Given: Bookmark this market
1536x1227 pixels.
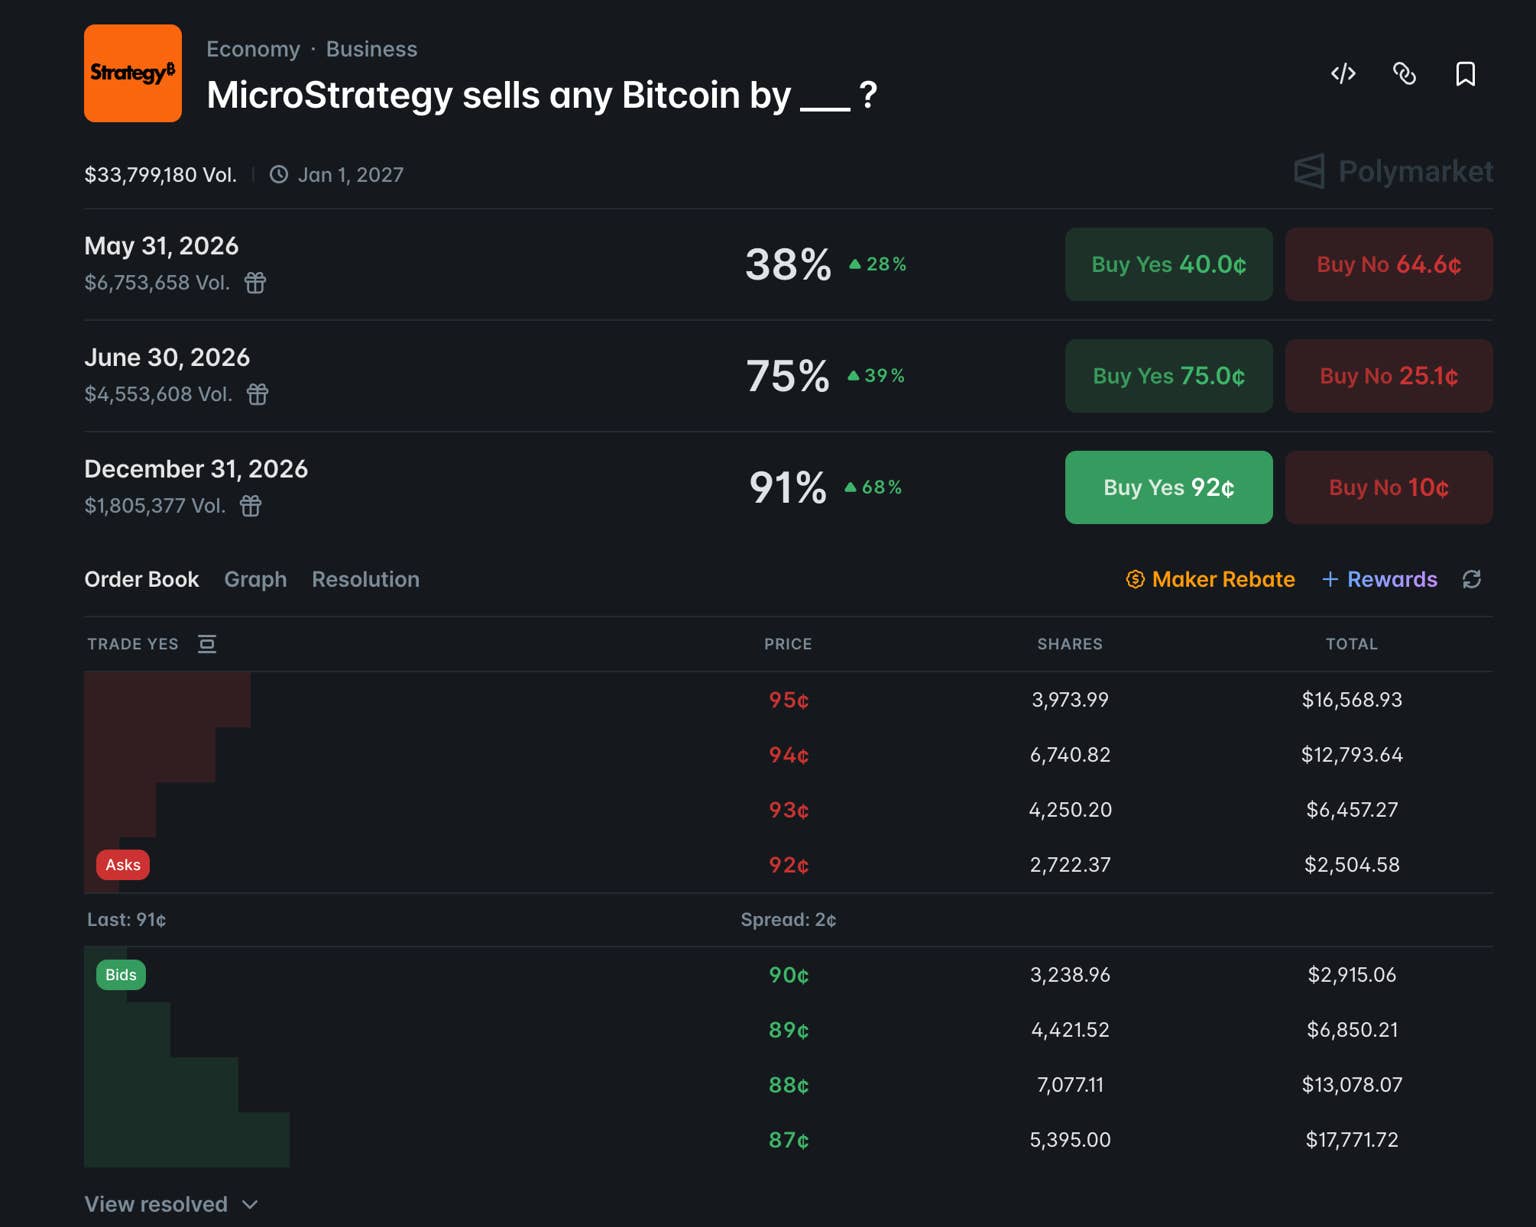Looking at the screenshot, I should point(1465,74).
